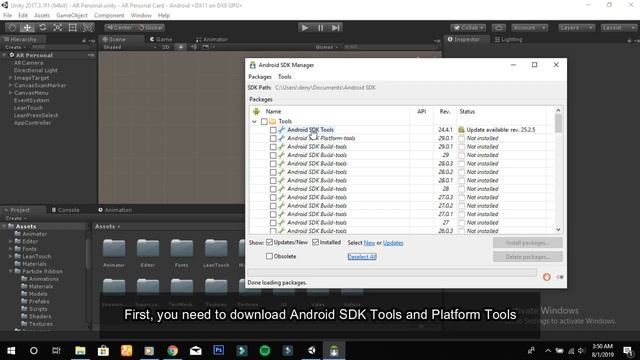The height and width of the screenshot is (360, 640).
Task: Open the log icon beside the stop icon
Action: tap(560, 277)
